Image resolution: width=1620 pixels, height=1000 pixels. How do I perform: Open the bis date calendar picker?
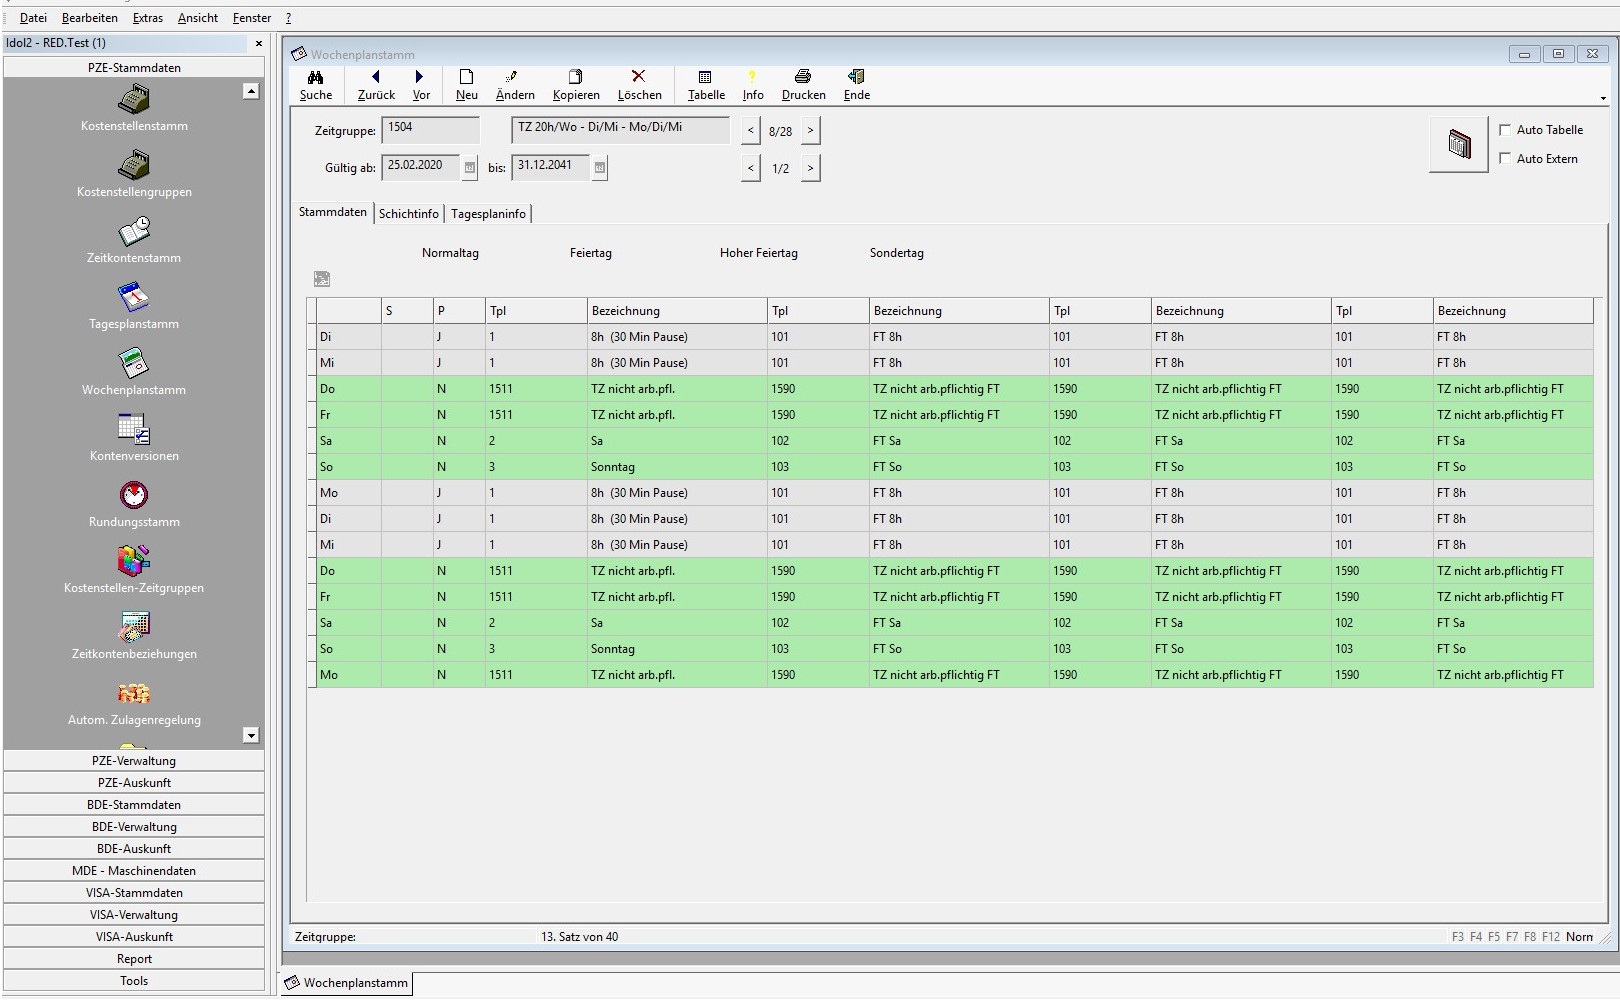coord(600,168)
